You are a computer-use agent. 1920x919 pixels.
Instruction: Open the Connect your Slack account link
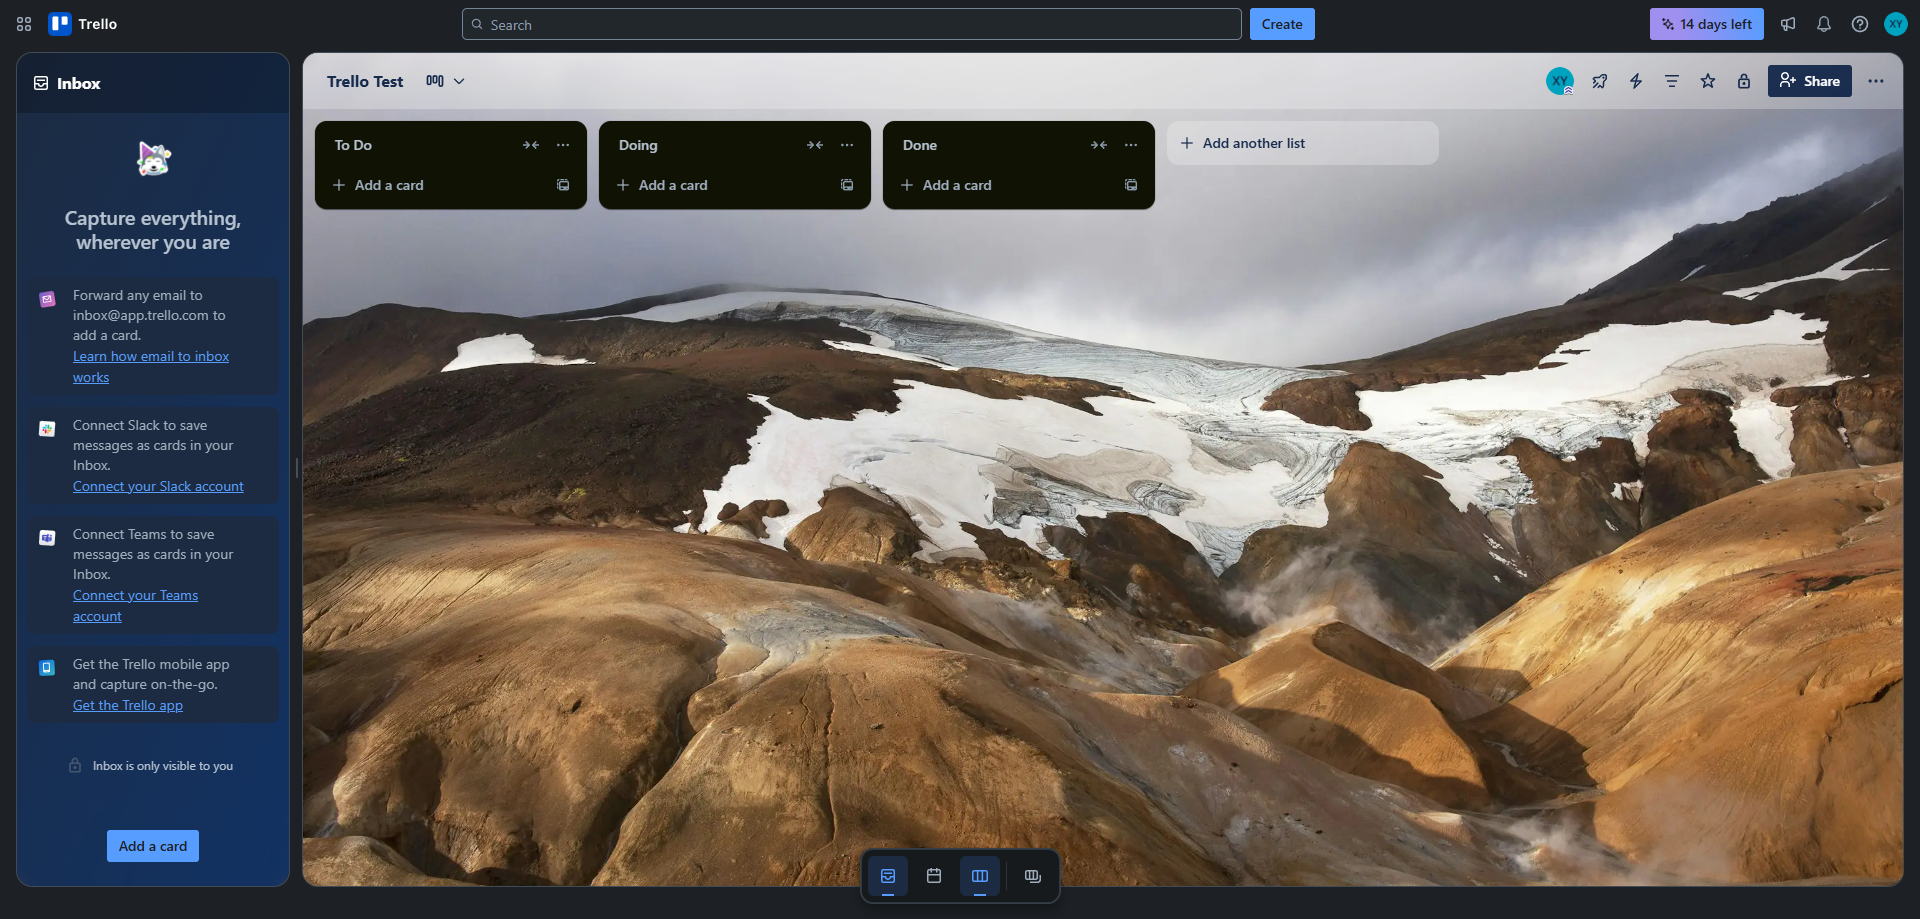(x=158, y=486)
